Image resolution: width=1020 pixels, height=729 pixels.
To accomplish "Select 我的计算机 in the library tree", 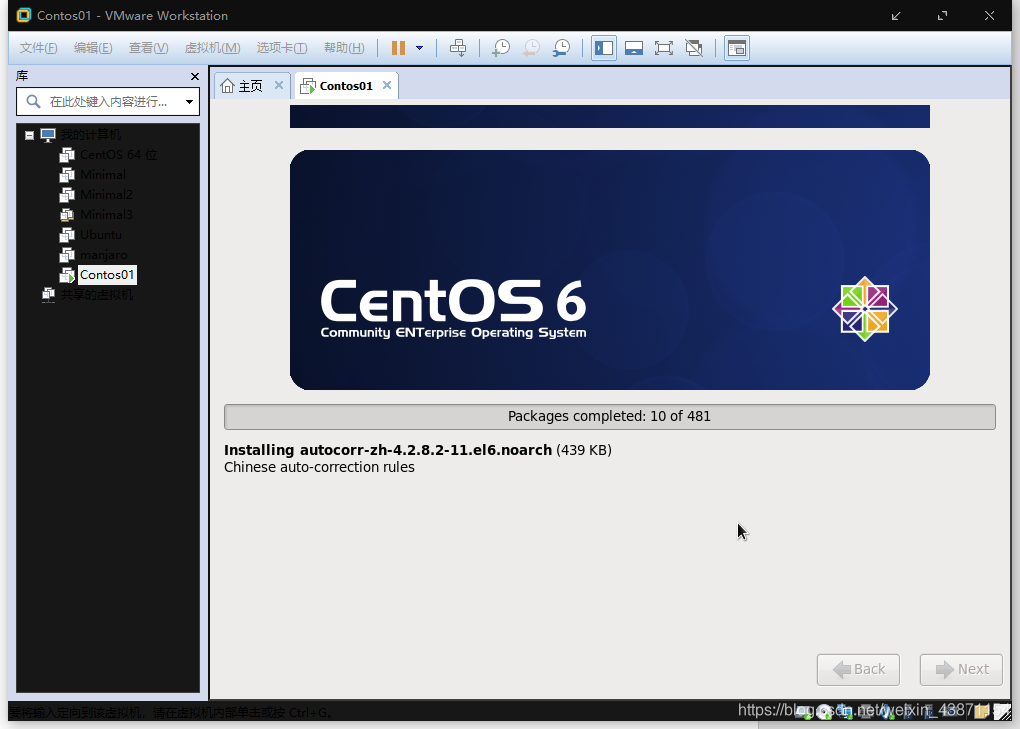I will point(91,135).
